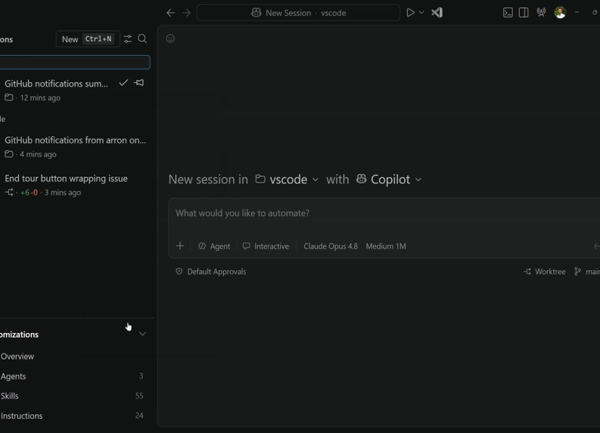Switch the Agent mode selector
600x433 pixels.
214,246
